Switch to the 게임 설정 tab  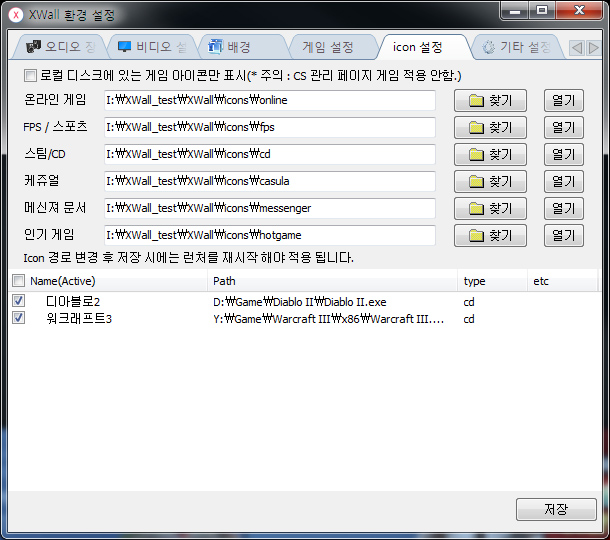click(x=327, y=47)
